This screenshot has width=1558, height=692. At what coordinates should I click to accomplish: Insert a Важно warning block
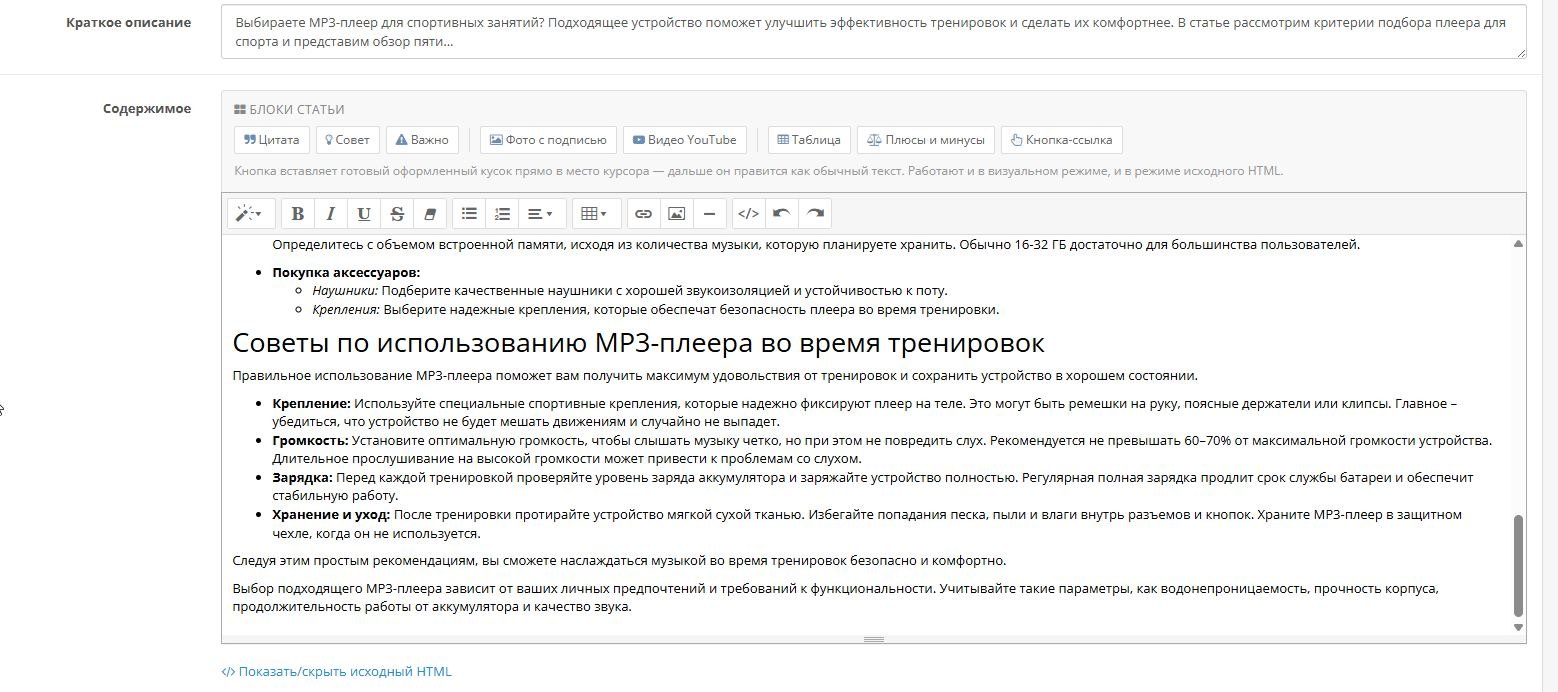422,140
